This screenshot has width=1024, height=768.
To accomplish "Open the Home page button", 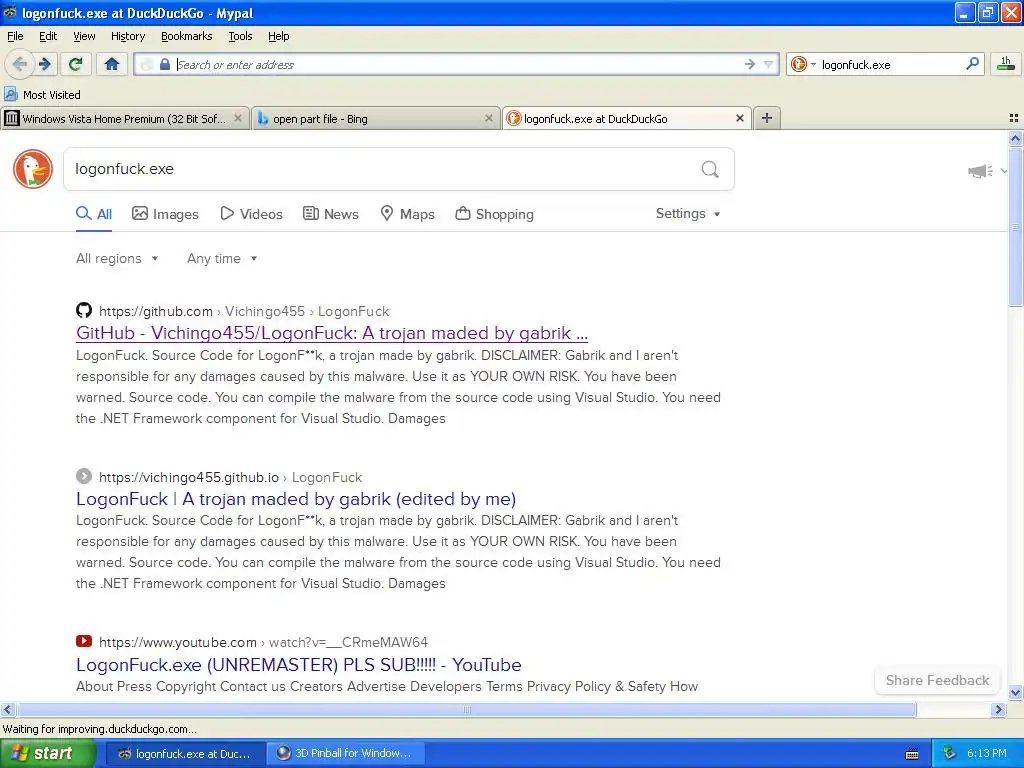I will pyautogui.click(x=112, y=64).
